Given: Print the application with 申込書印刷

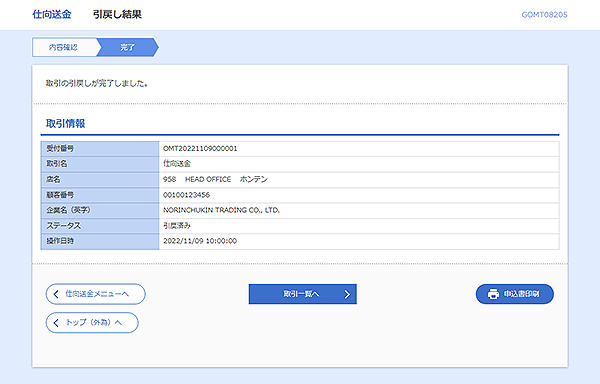Looking at the screenshot, I should click(515, 294).
